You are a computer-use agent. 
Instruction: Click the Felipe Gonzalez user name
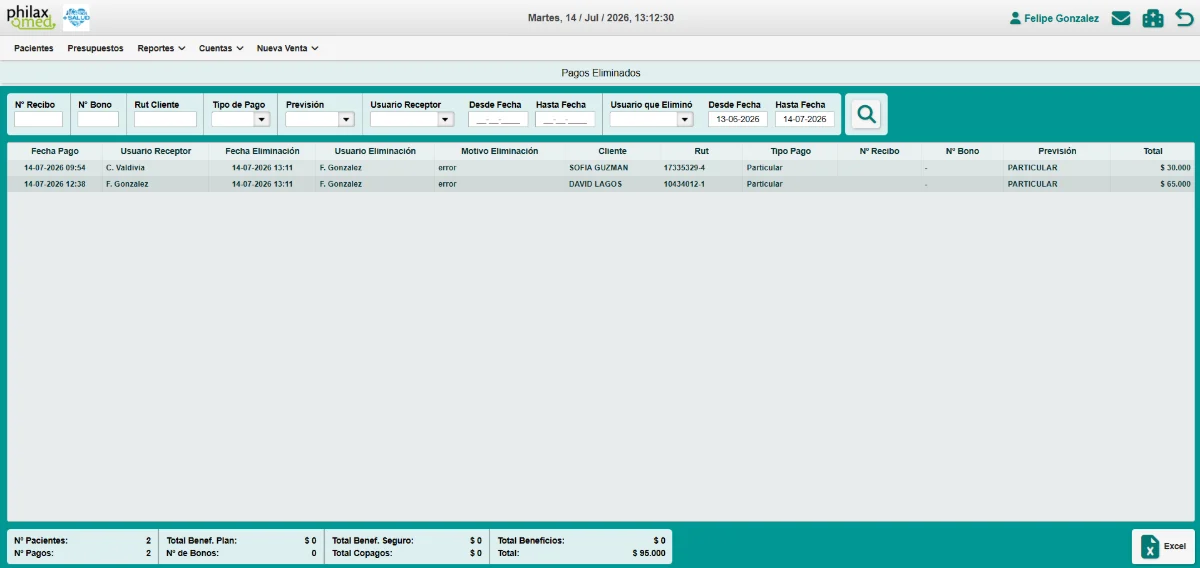click(1061, 18)
